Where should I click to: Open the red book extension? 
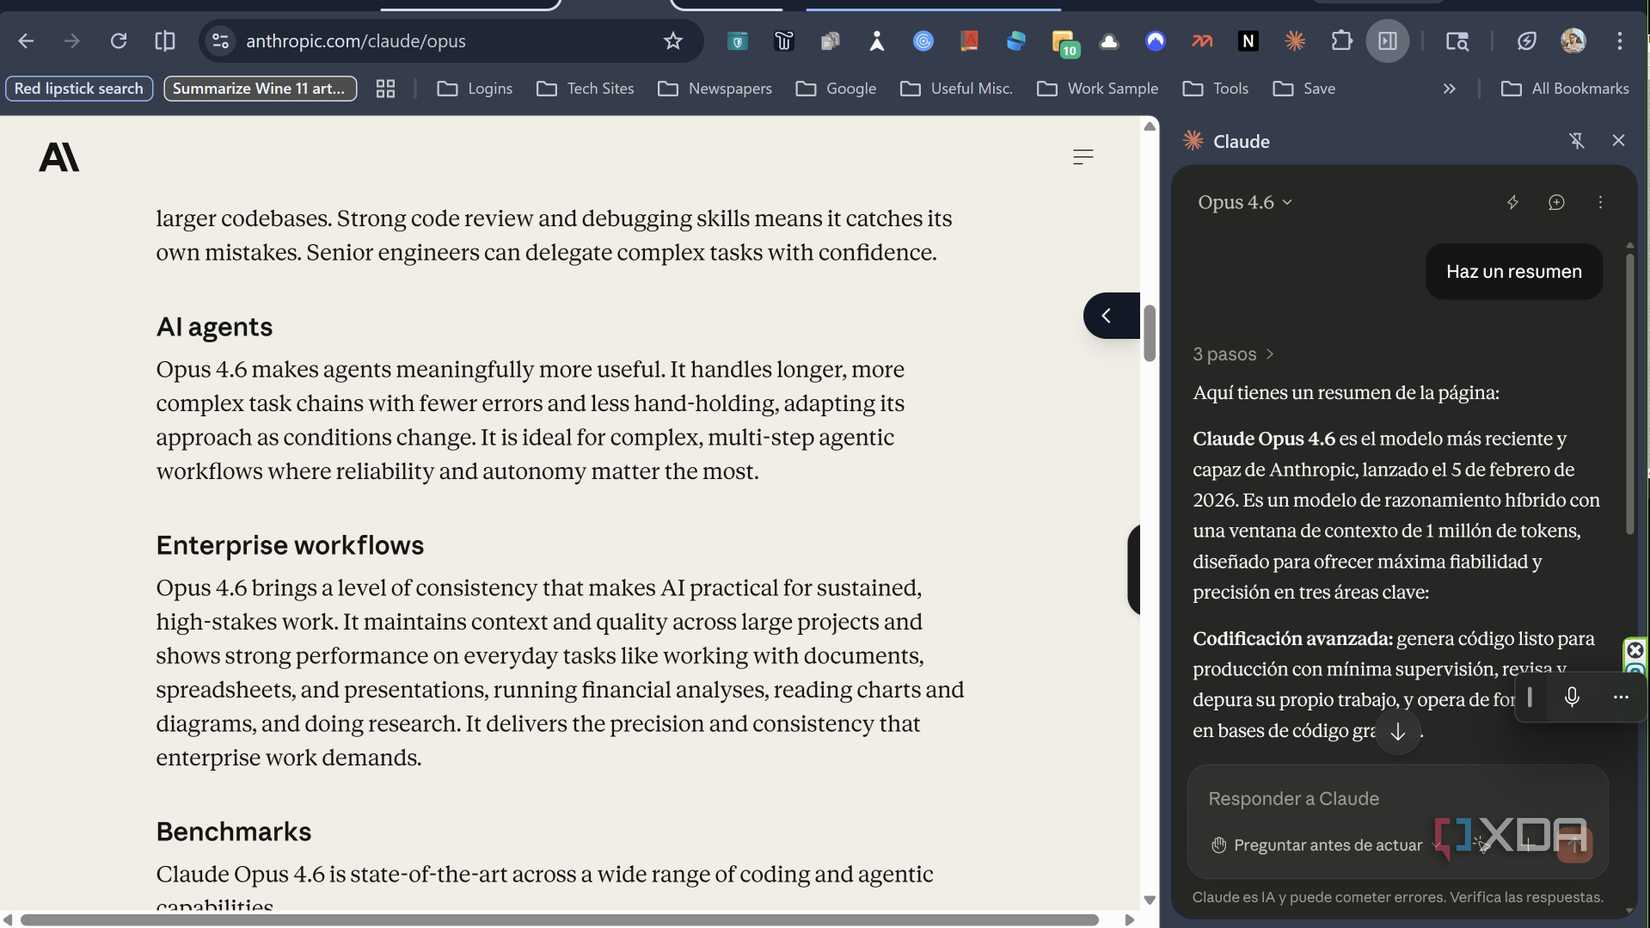pos(969,41)
